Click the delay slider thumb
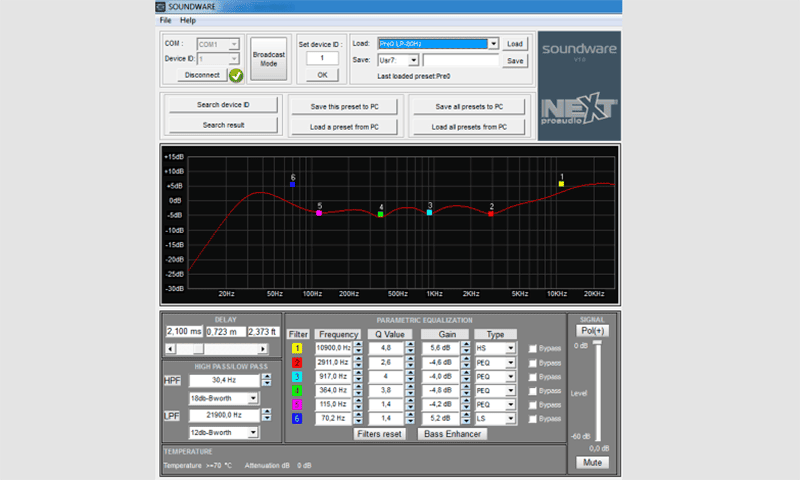This screenshot has width=800, height=480. tap(198, 349)
